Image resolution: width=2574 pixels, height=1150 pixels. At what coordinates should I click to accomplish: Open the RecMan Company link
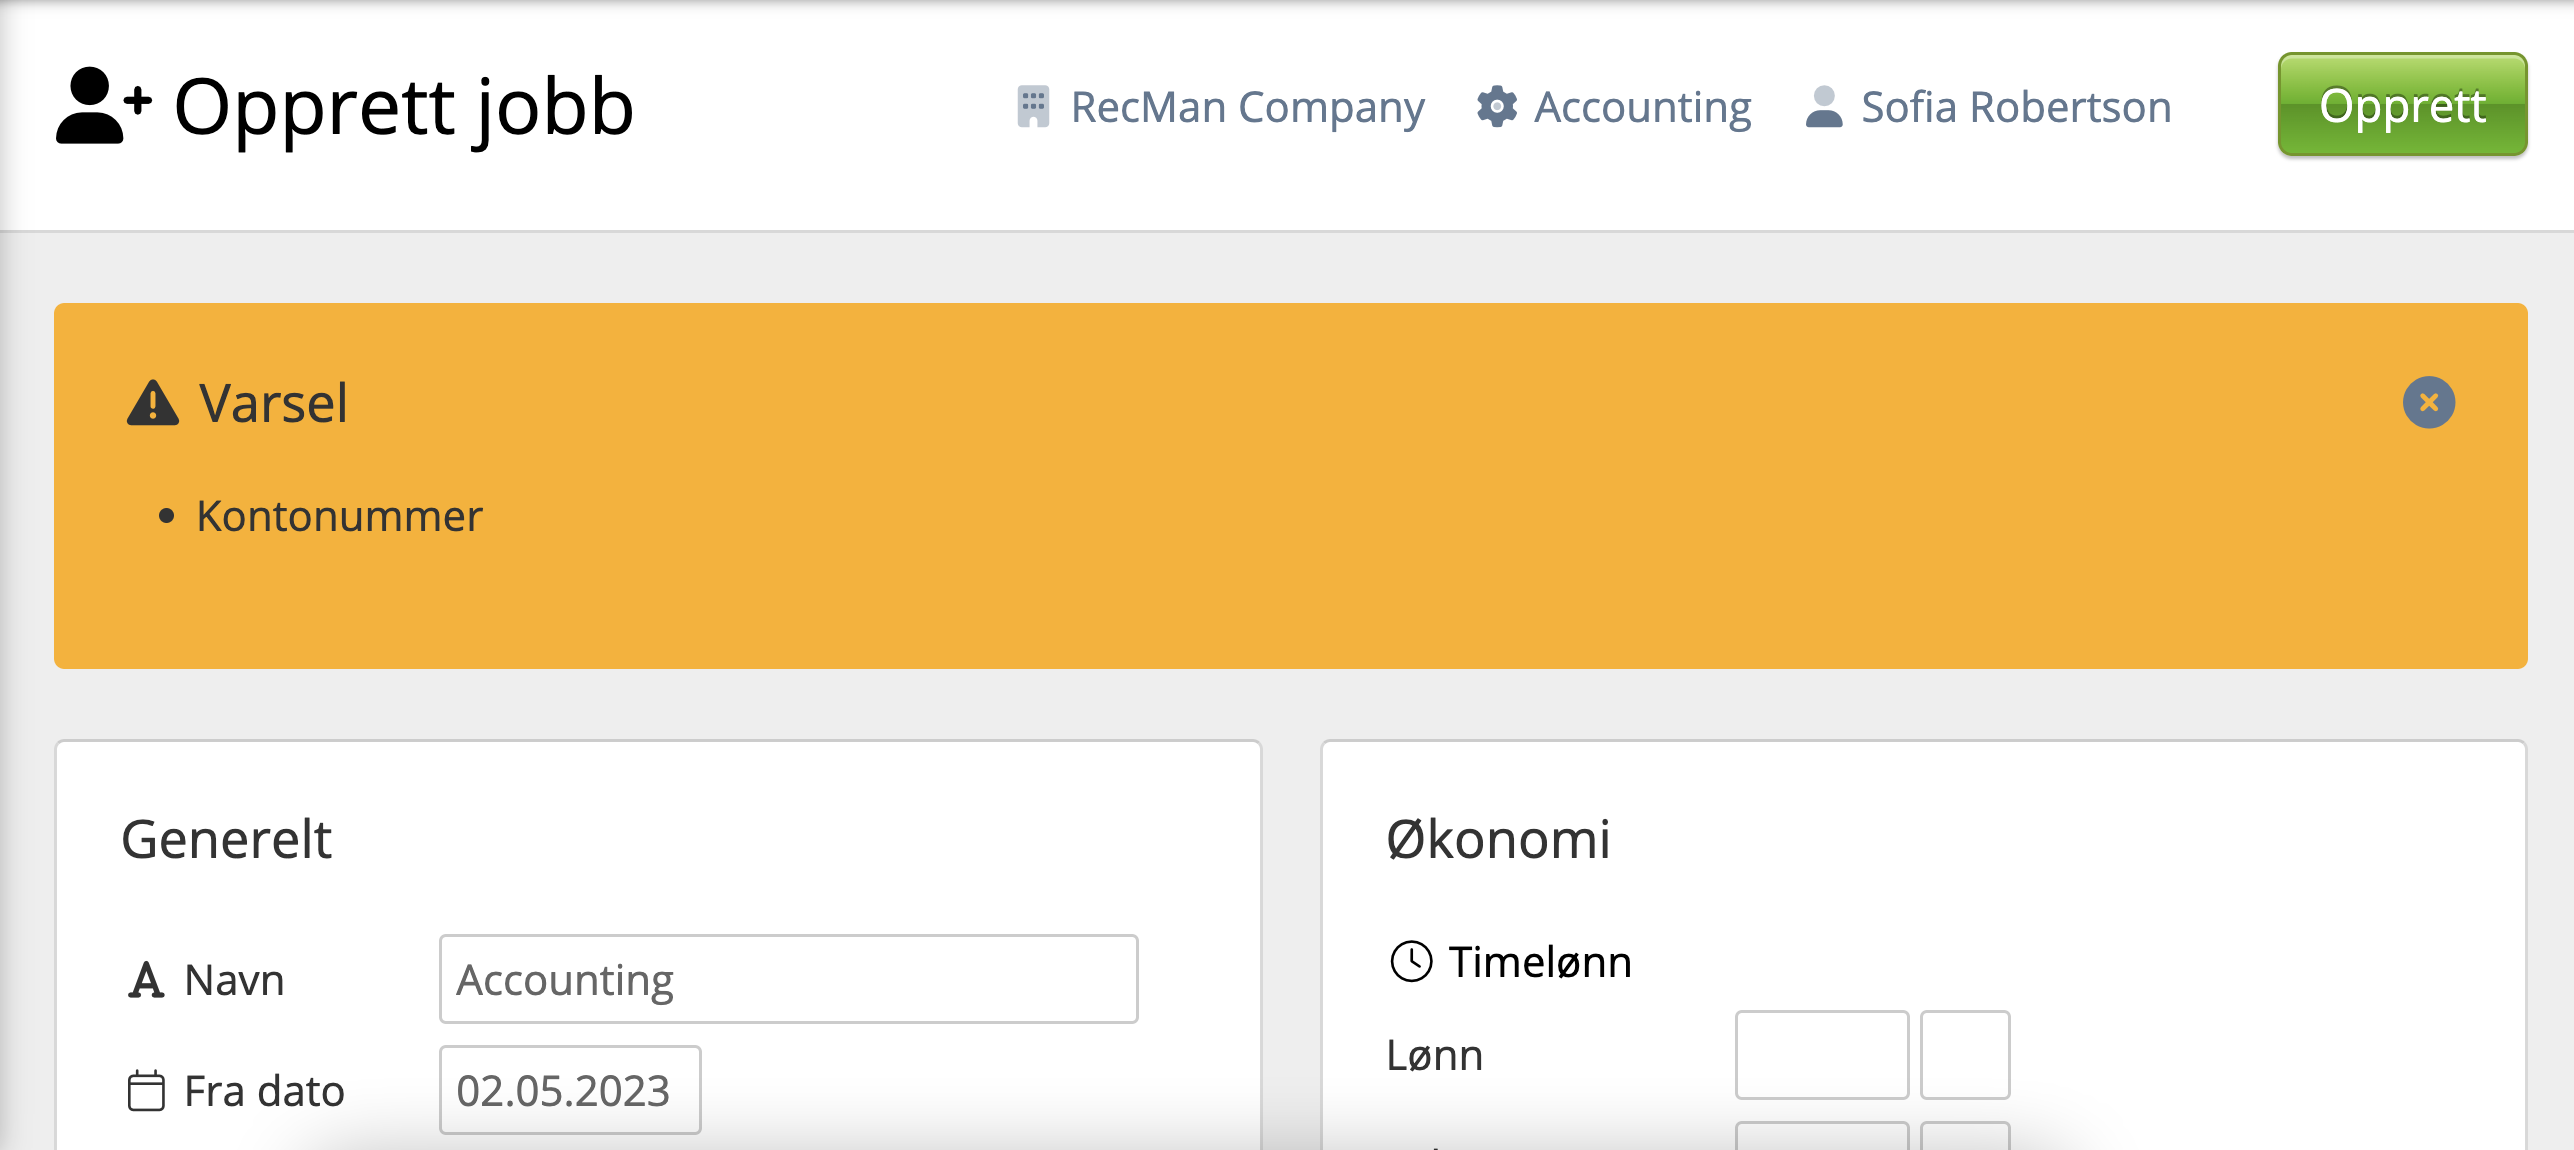click(x=1247, y=106)
